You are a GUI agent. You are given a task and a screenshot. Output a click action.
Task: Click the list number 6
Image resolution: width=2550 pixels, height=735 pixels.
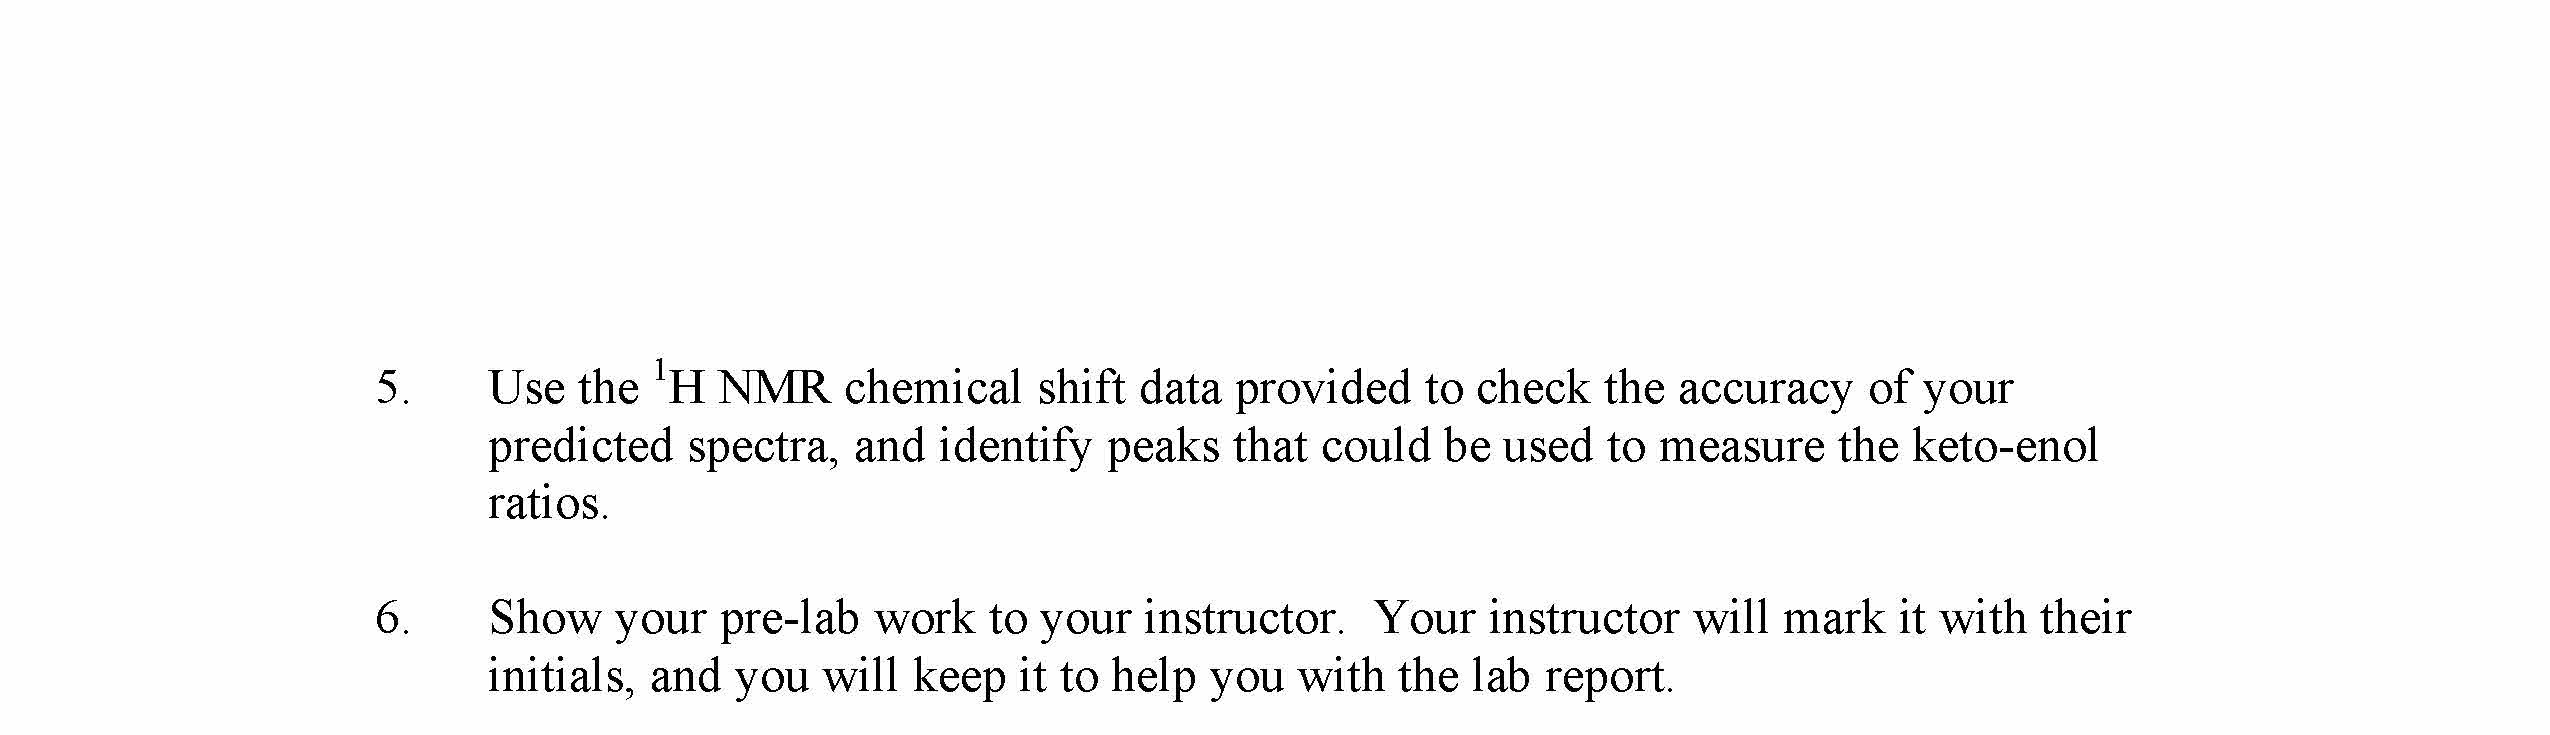coord(391,620)
